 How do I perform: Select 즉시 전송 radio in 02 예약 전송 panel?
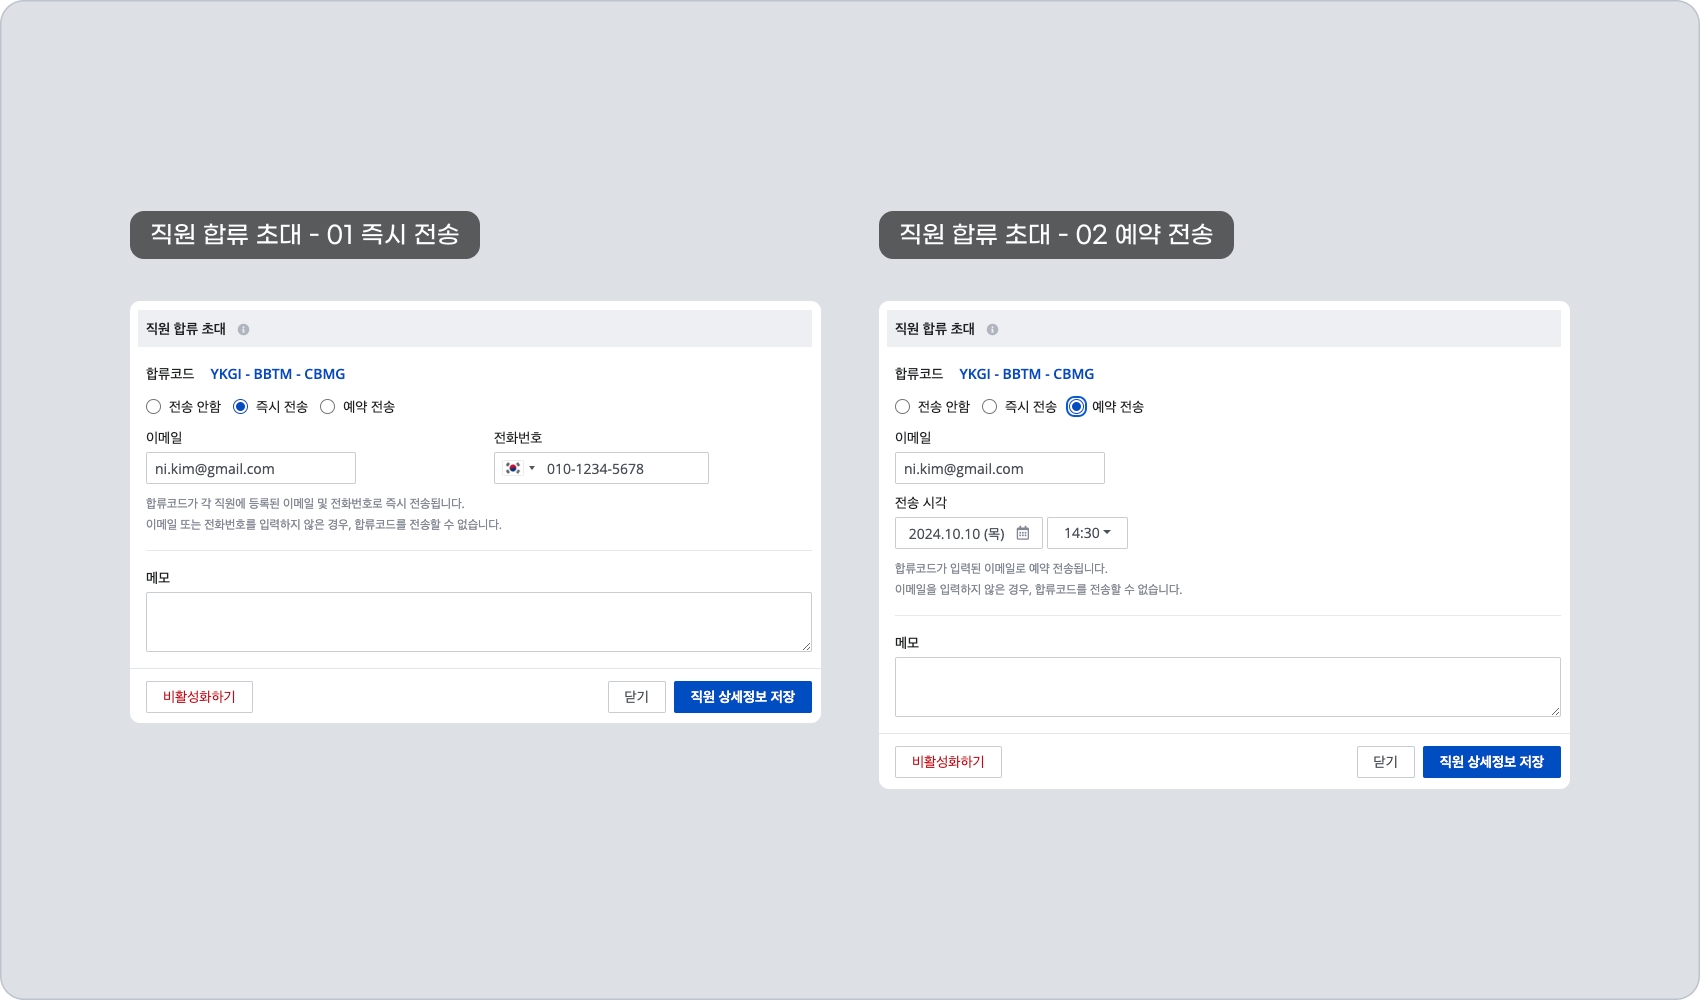coord(990,407)
